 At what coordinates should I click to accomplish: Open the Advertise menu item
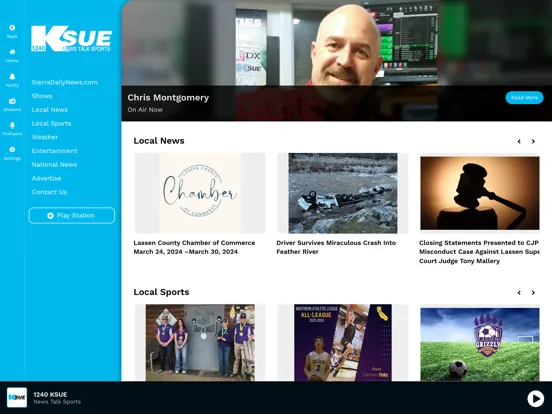pos(46,178)
